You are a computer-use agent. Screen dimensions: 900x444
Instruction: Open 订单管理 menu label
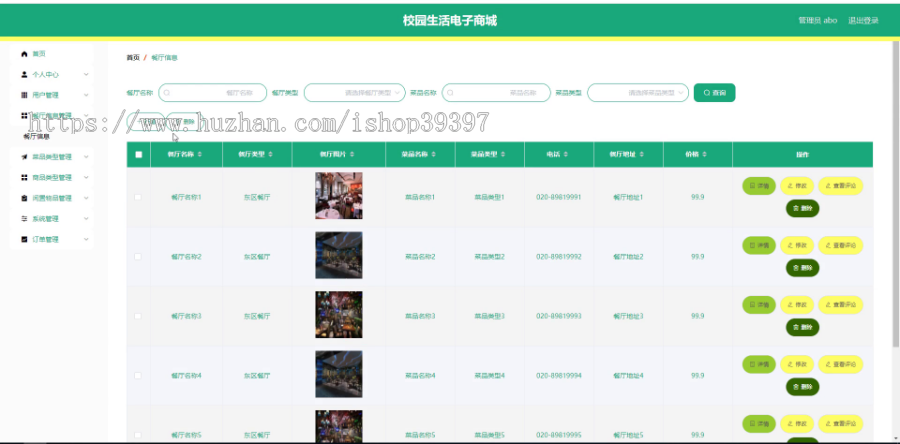[x=45, y=239]
